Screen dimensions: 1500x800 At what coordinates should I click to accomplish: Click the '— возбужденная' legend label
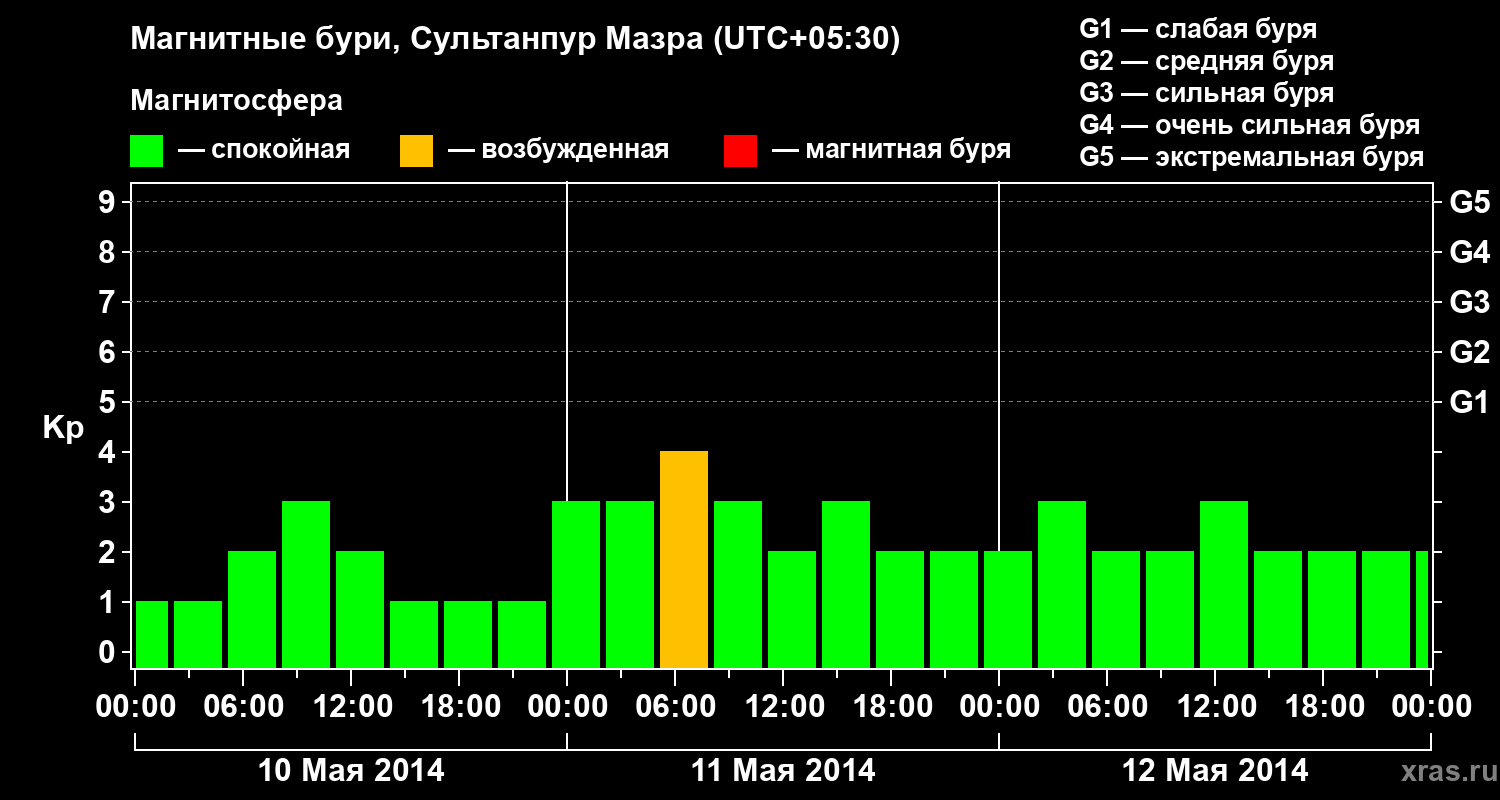pos(558,151)
